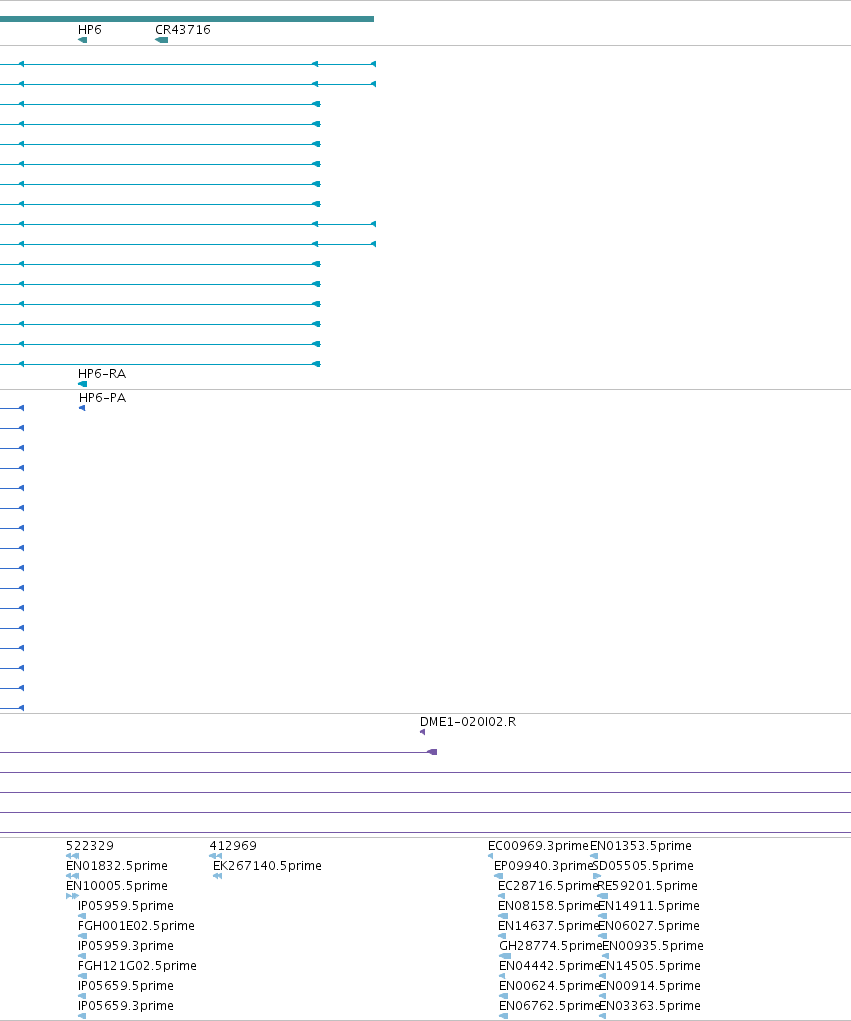Select the long teal gene bar at top
The height and width of the screenshot is (1021, 851).
click(187, 19)
